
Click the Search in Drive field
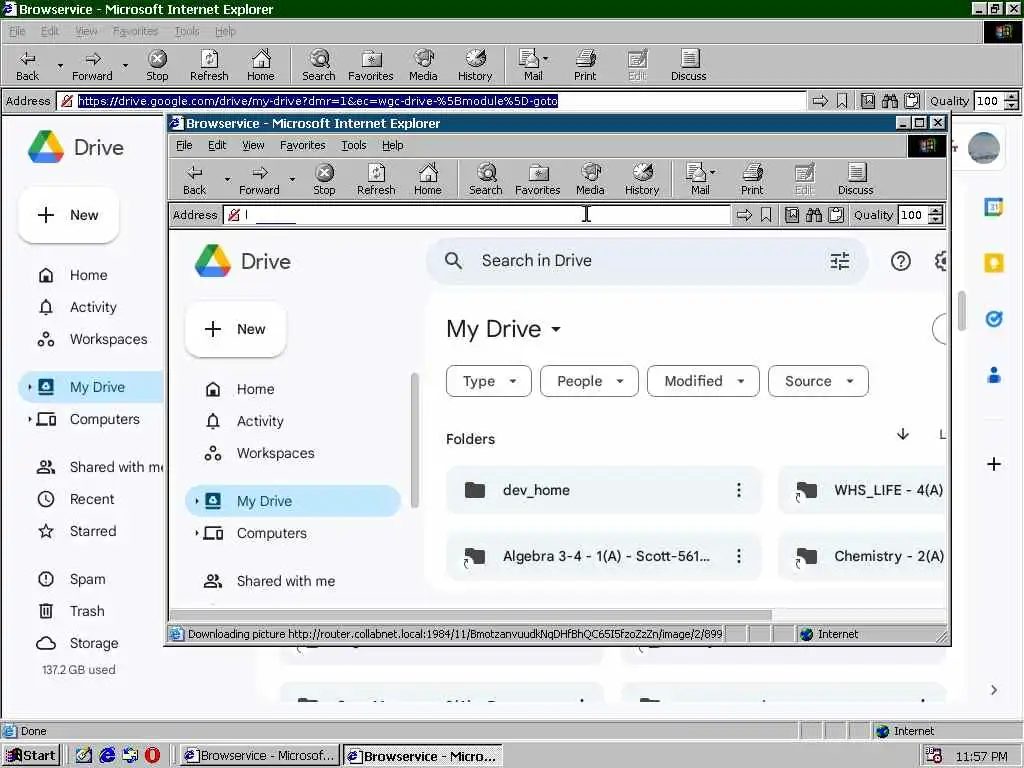point(647,261)
